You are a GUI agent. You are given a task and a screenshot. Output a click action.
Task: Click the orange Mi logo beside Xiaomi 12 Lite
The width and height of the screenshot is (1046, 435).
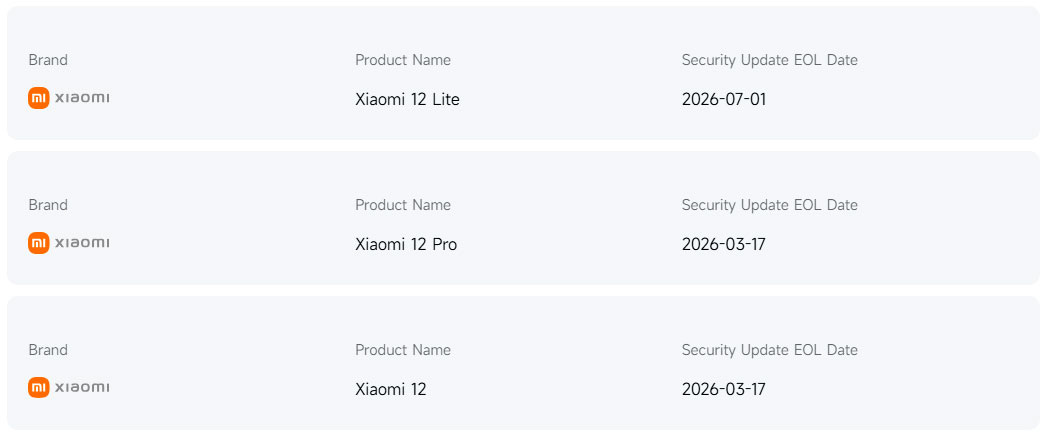pyautogui.click(x=38, y=98)
